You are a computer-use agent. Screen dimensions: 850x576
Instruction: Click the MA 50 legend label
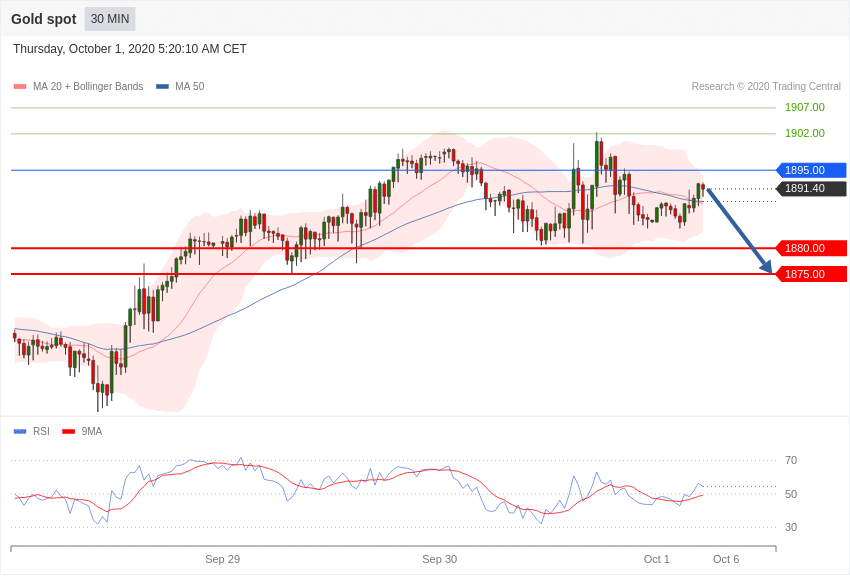(x=190, y=86)
